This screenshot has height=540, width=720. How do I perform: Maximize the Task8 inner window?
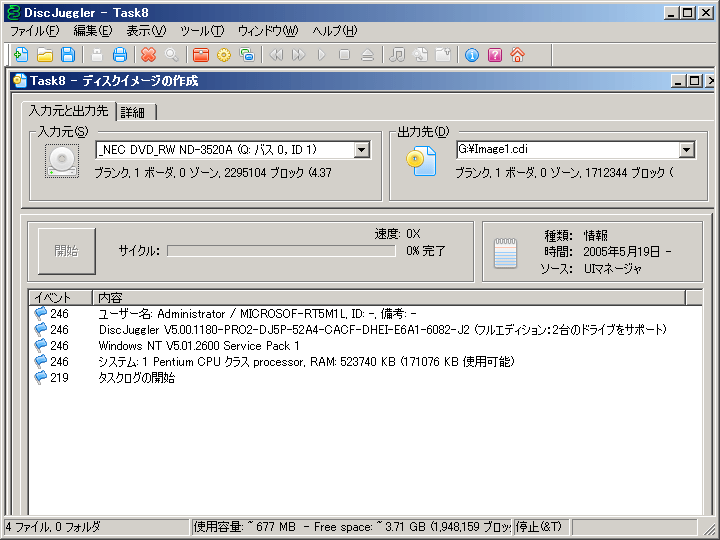tap(694, 81)
